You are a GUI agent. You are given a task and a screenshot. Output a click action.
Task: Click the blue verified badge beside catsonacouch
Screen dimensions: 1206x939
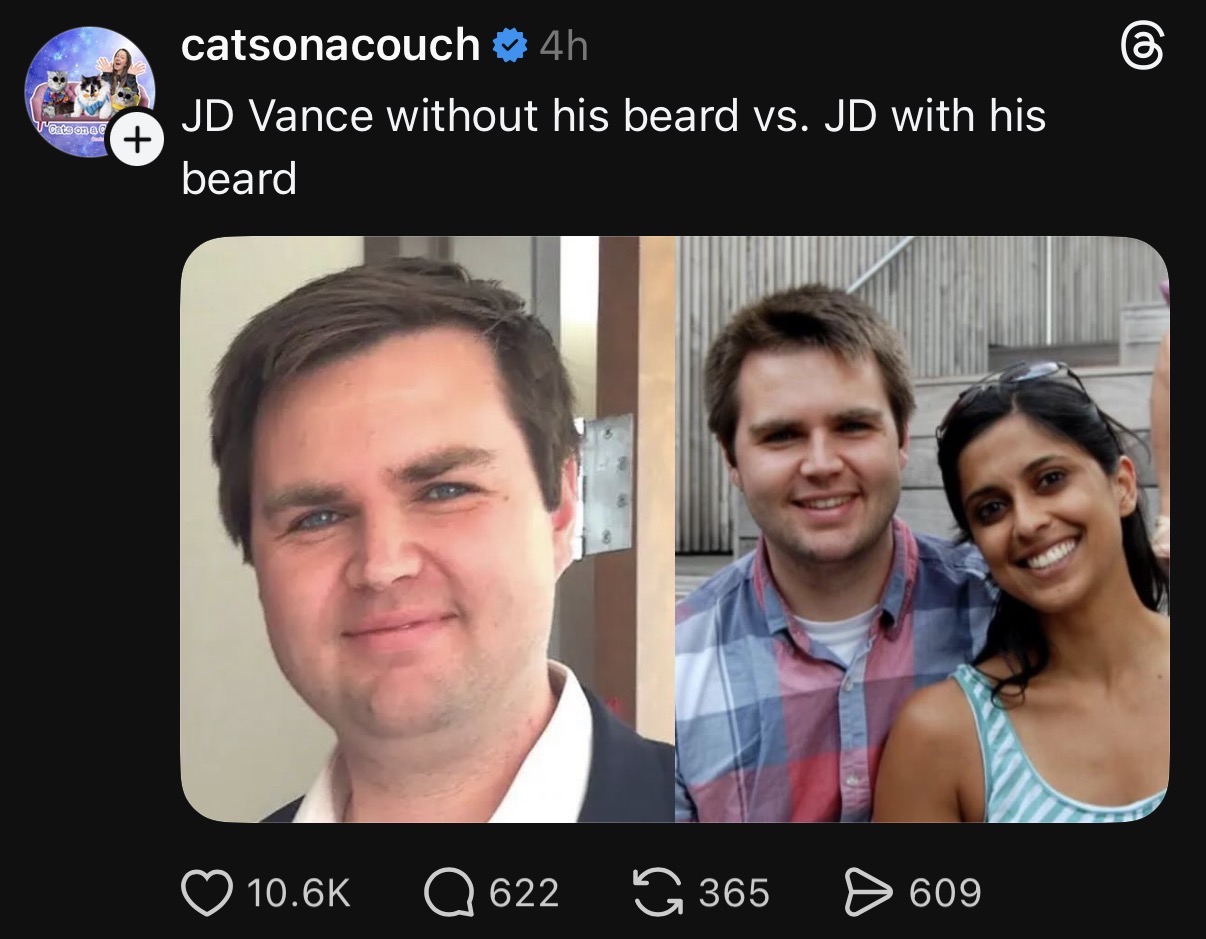point(511,45)
